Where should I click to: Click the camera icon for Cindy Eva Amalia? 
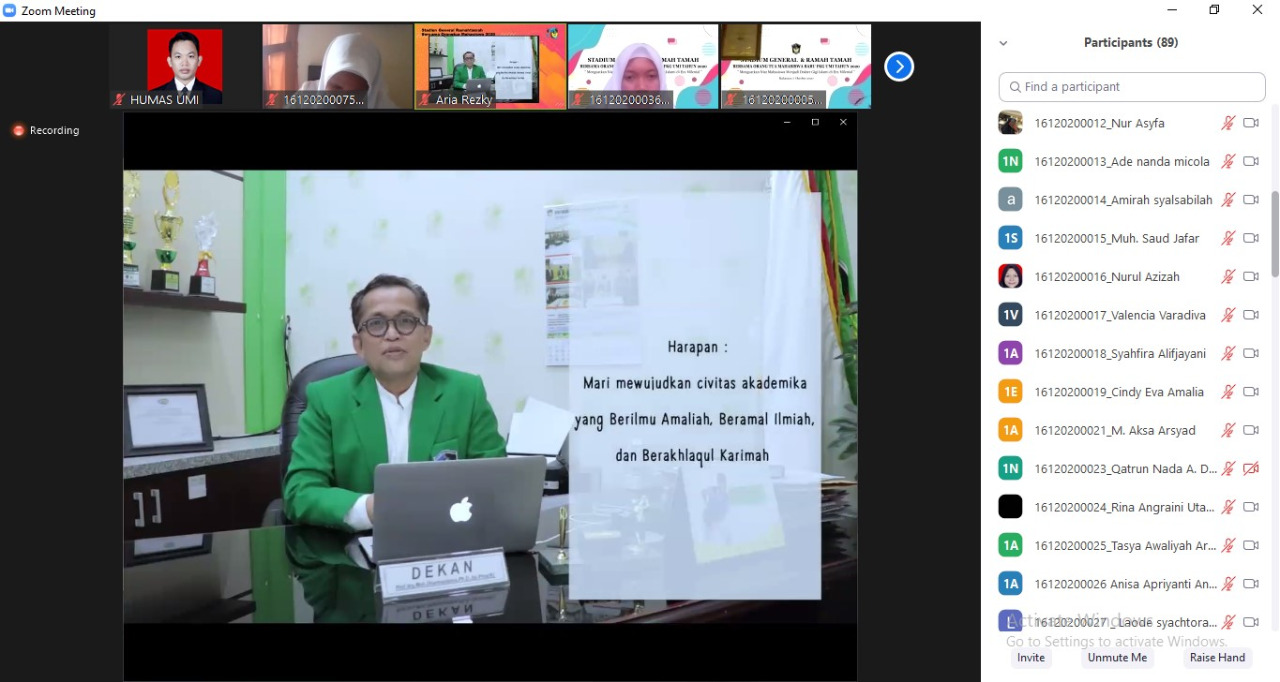[1250, 392]
